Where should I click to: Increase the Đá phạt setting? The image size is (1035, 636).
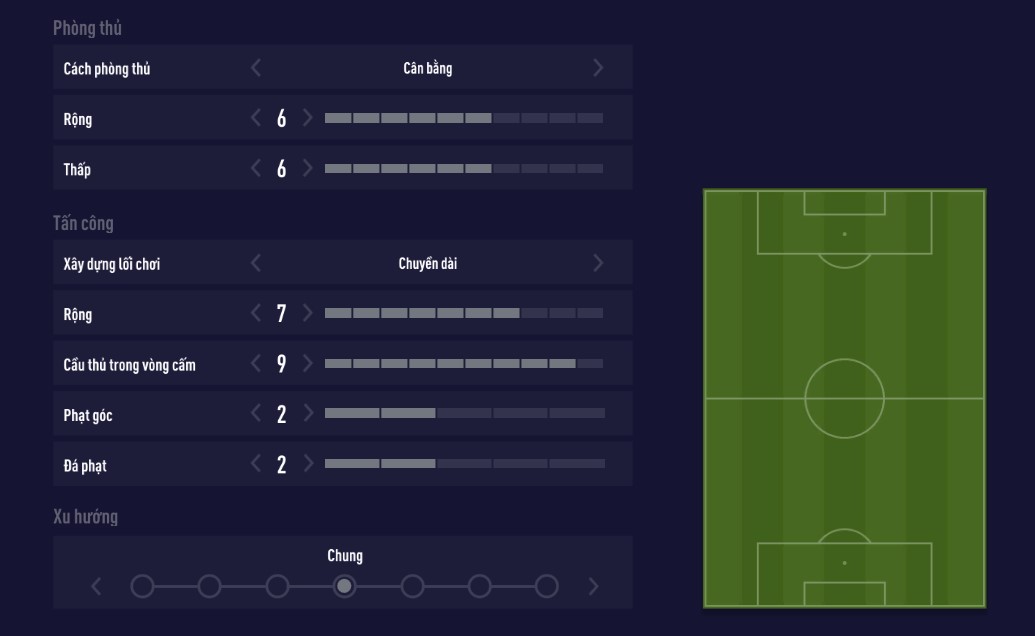(309, 463)
